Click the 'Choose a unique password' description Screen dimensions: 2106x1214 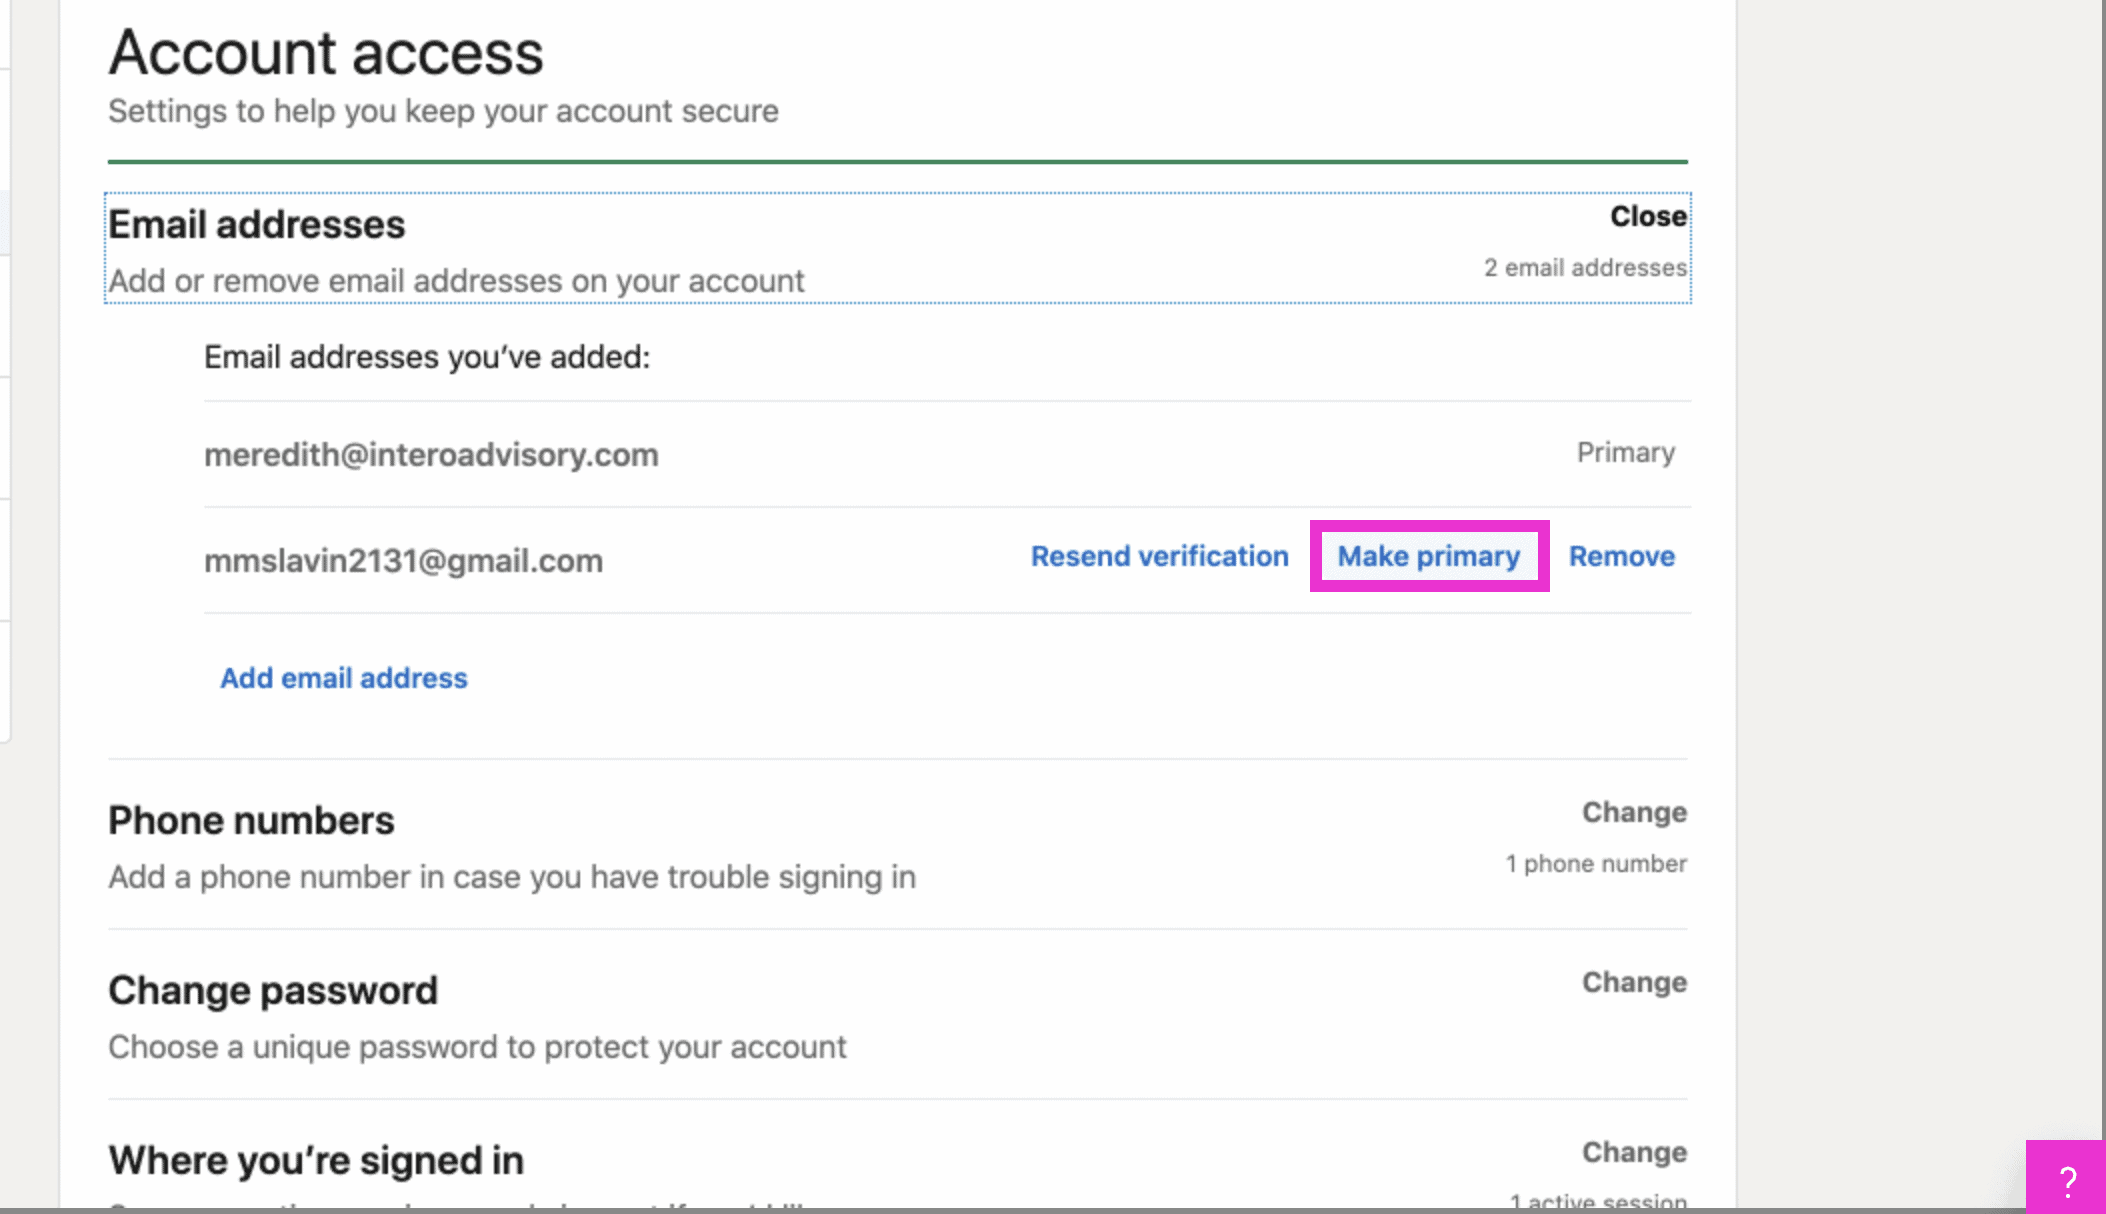point(477,1047)
